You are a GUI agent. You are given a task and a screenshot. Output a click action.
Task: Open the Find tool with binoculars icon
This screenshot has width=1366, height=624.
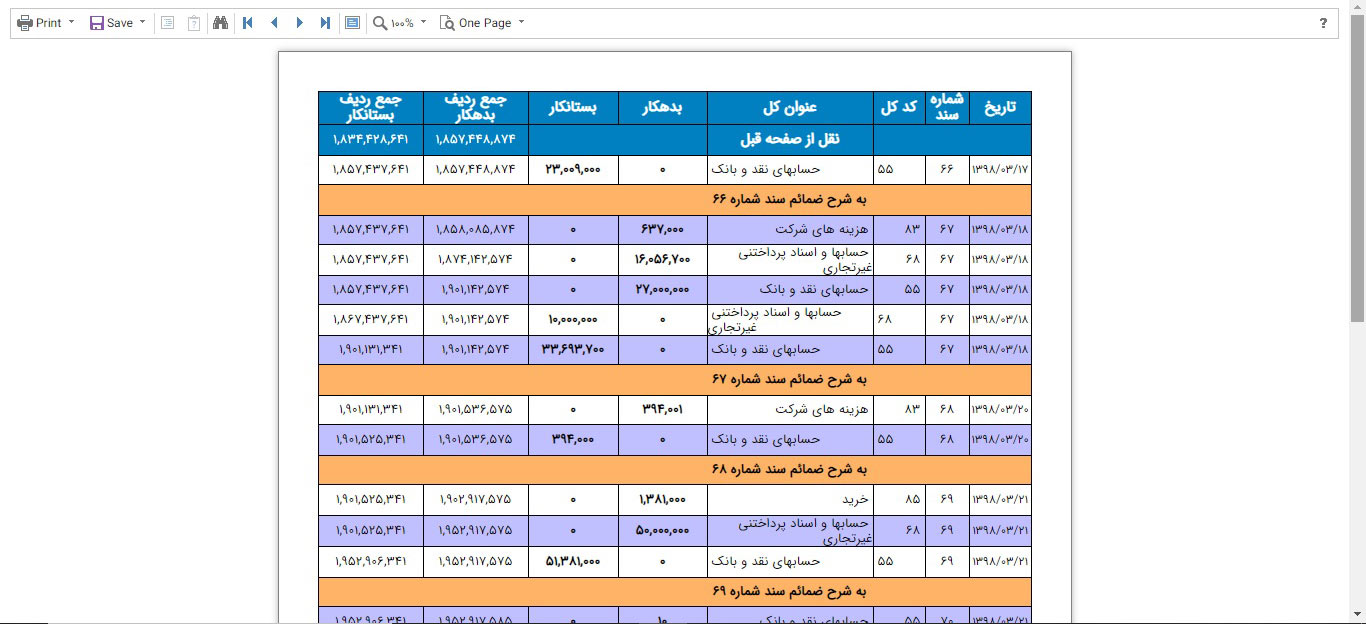[x=222, y=22]
